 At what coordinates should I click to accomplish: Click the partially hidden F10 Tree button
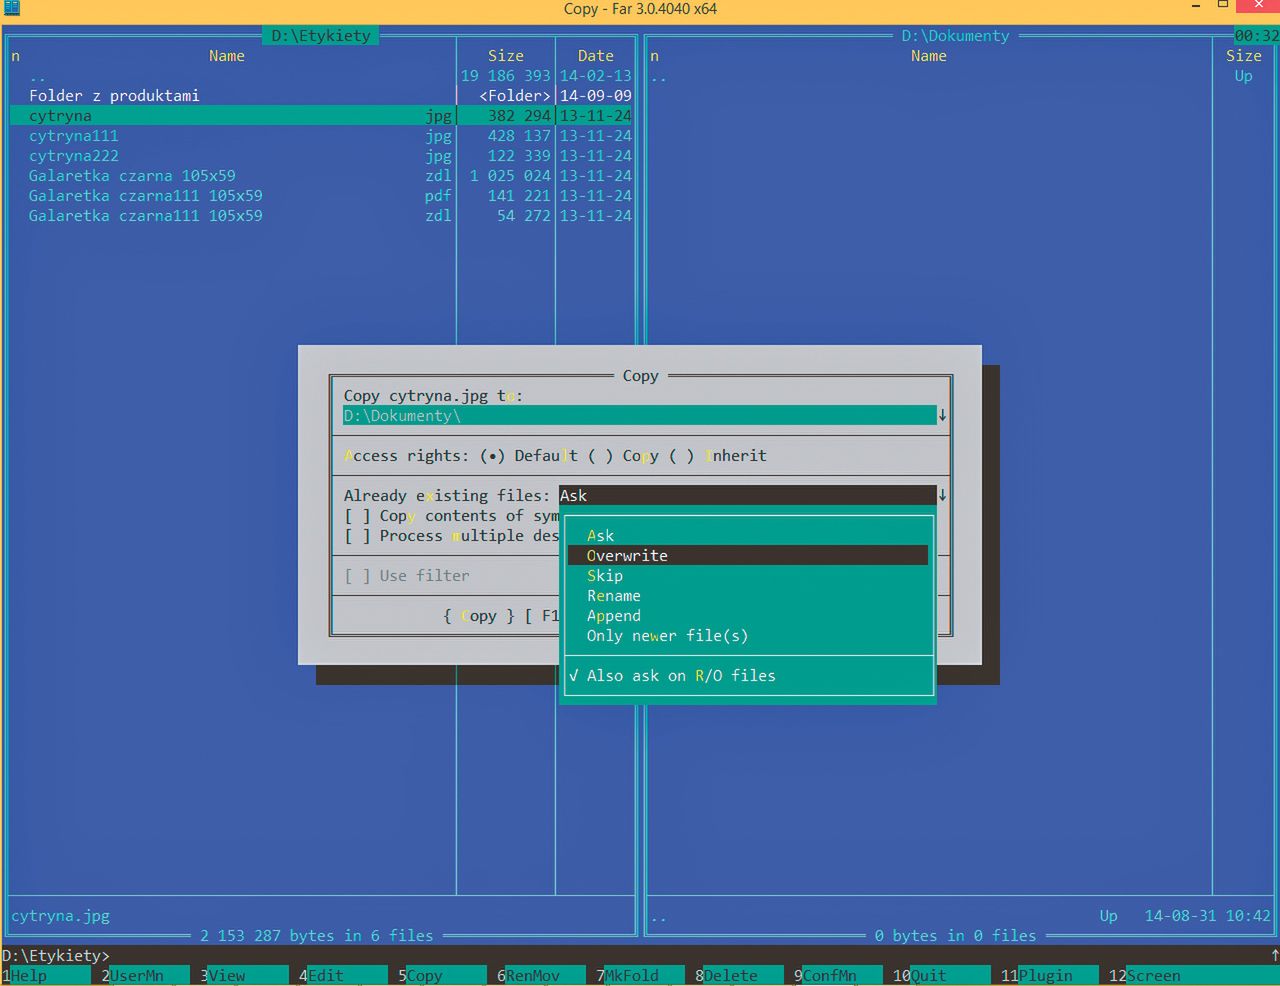tap(542, 616)
